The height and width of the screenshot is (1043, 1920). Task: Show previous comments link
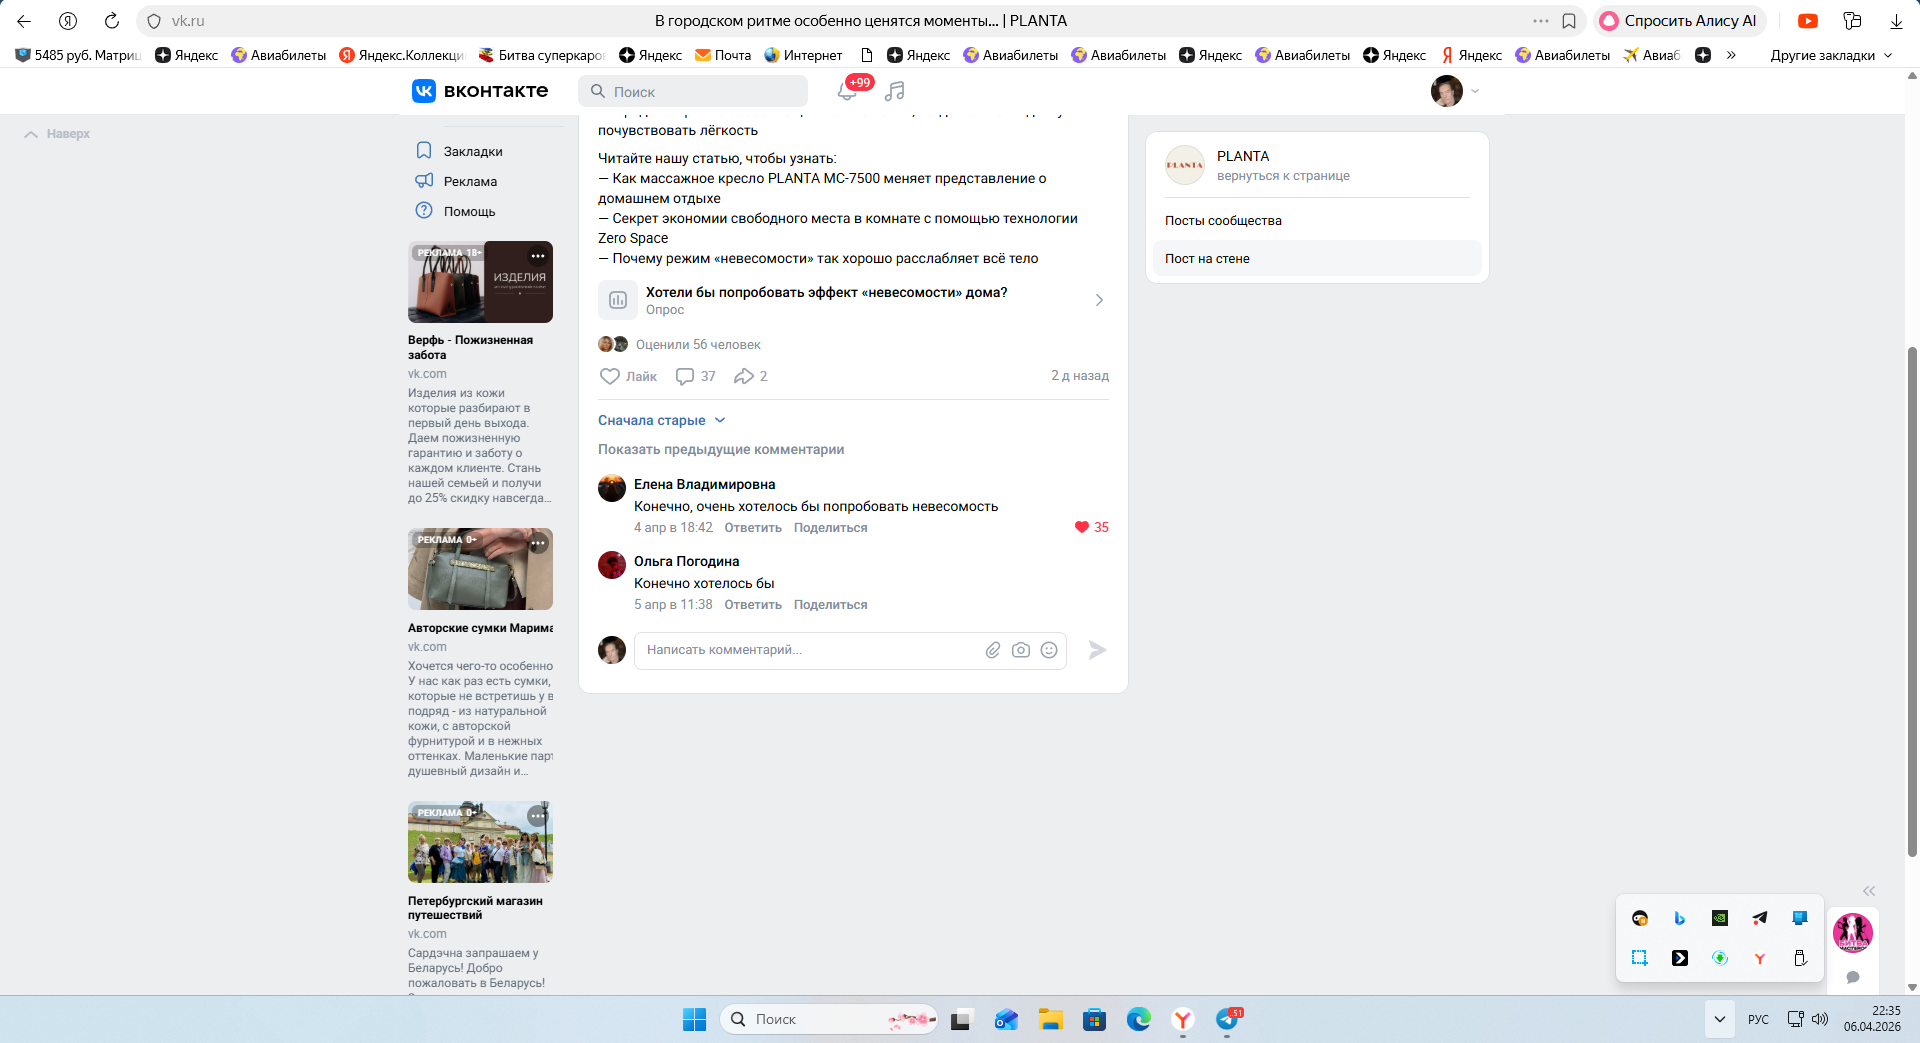[721, 449]
